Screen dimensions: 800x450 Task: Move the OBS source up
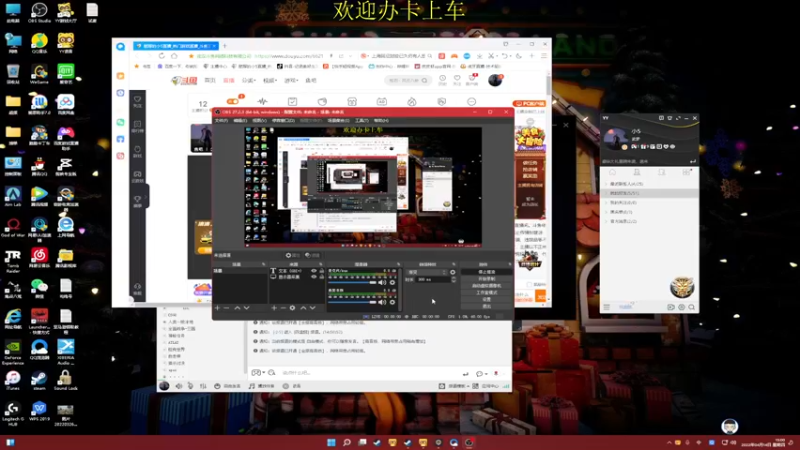click(x=303, y=308)
